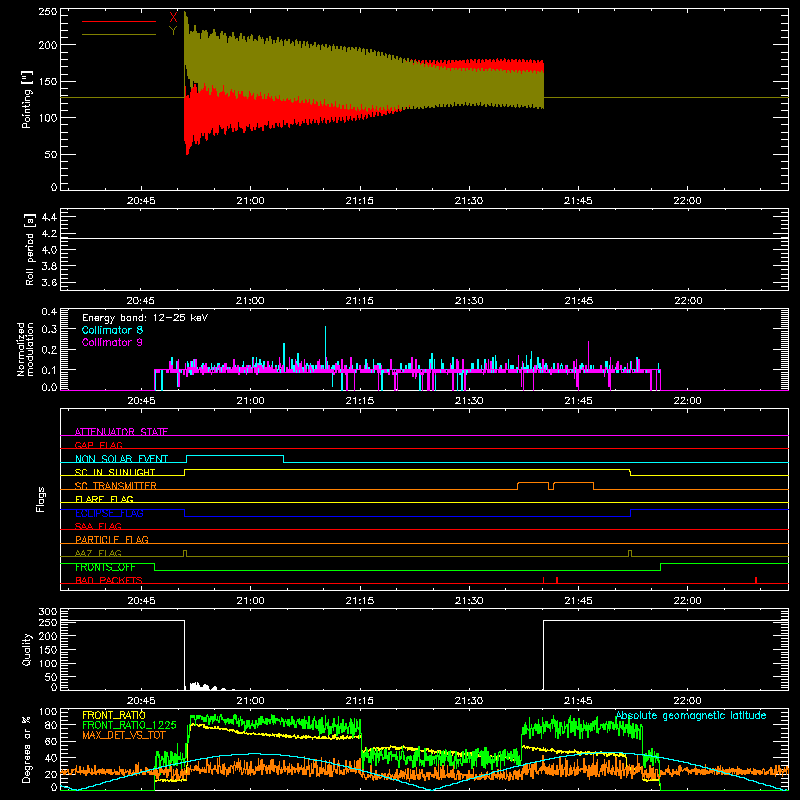Click the green FRONT_RATIO_1225 legend entry
The height and width of the screenshot is (800, 800).
pyautogui.click(x=129, y=725)
